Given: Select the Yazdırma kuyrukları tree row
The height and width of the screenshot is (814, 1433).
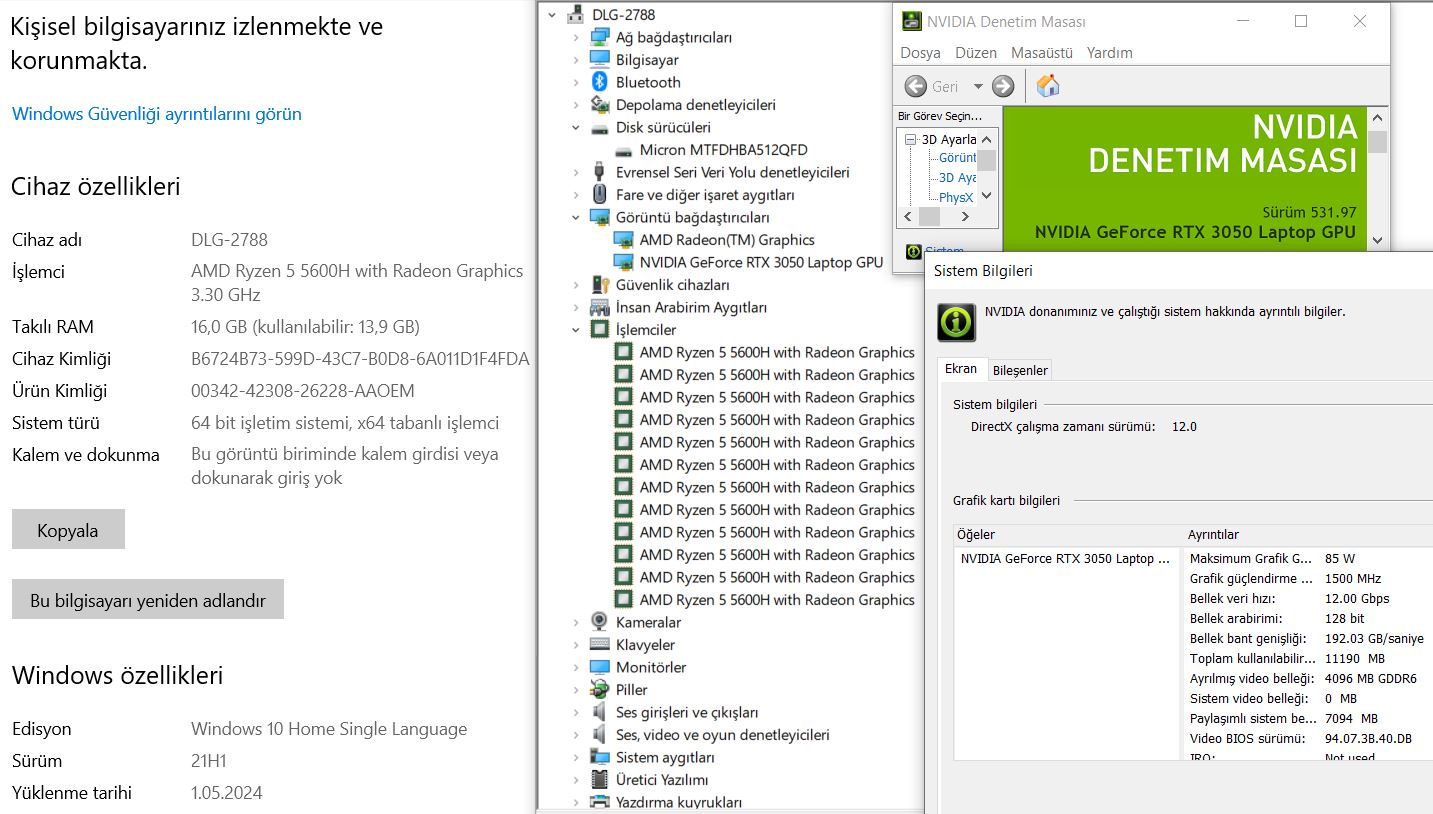Looking at the screenshot, I should coord(679,802).
